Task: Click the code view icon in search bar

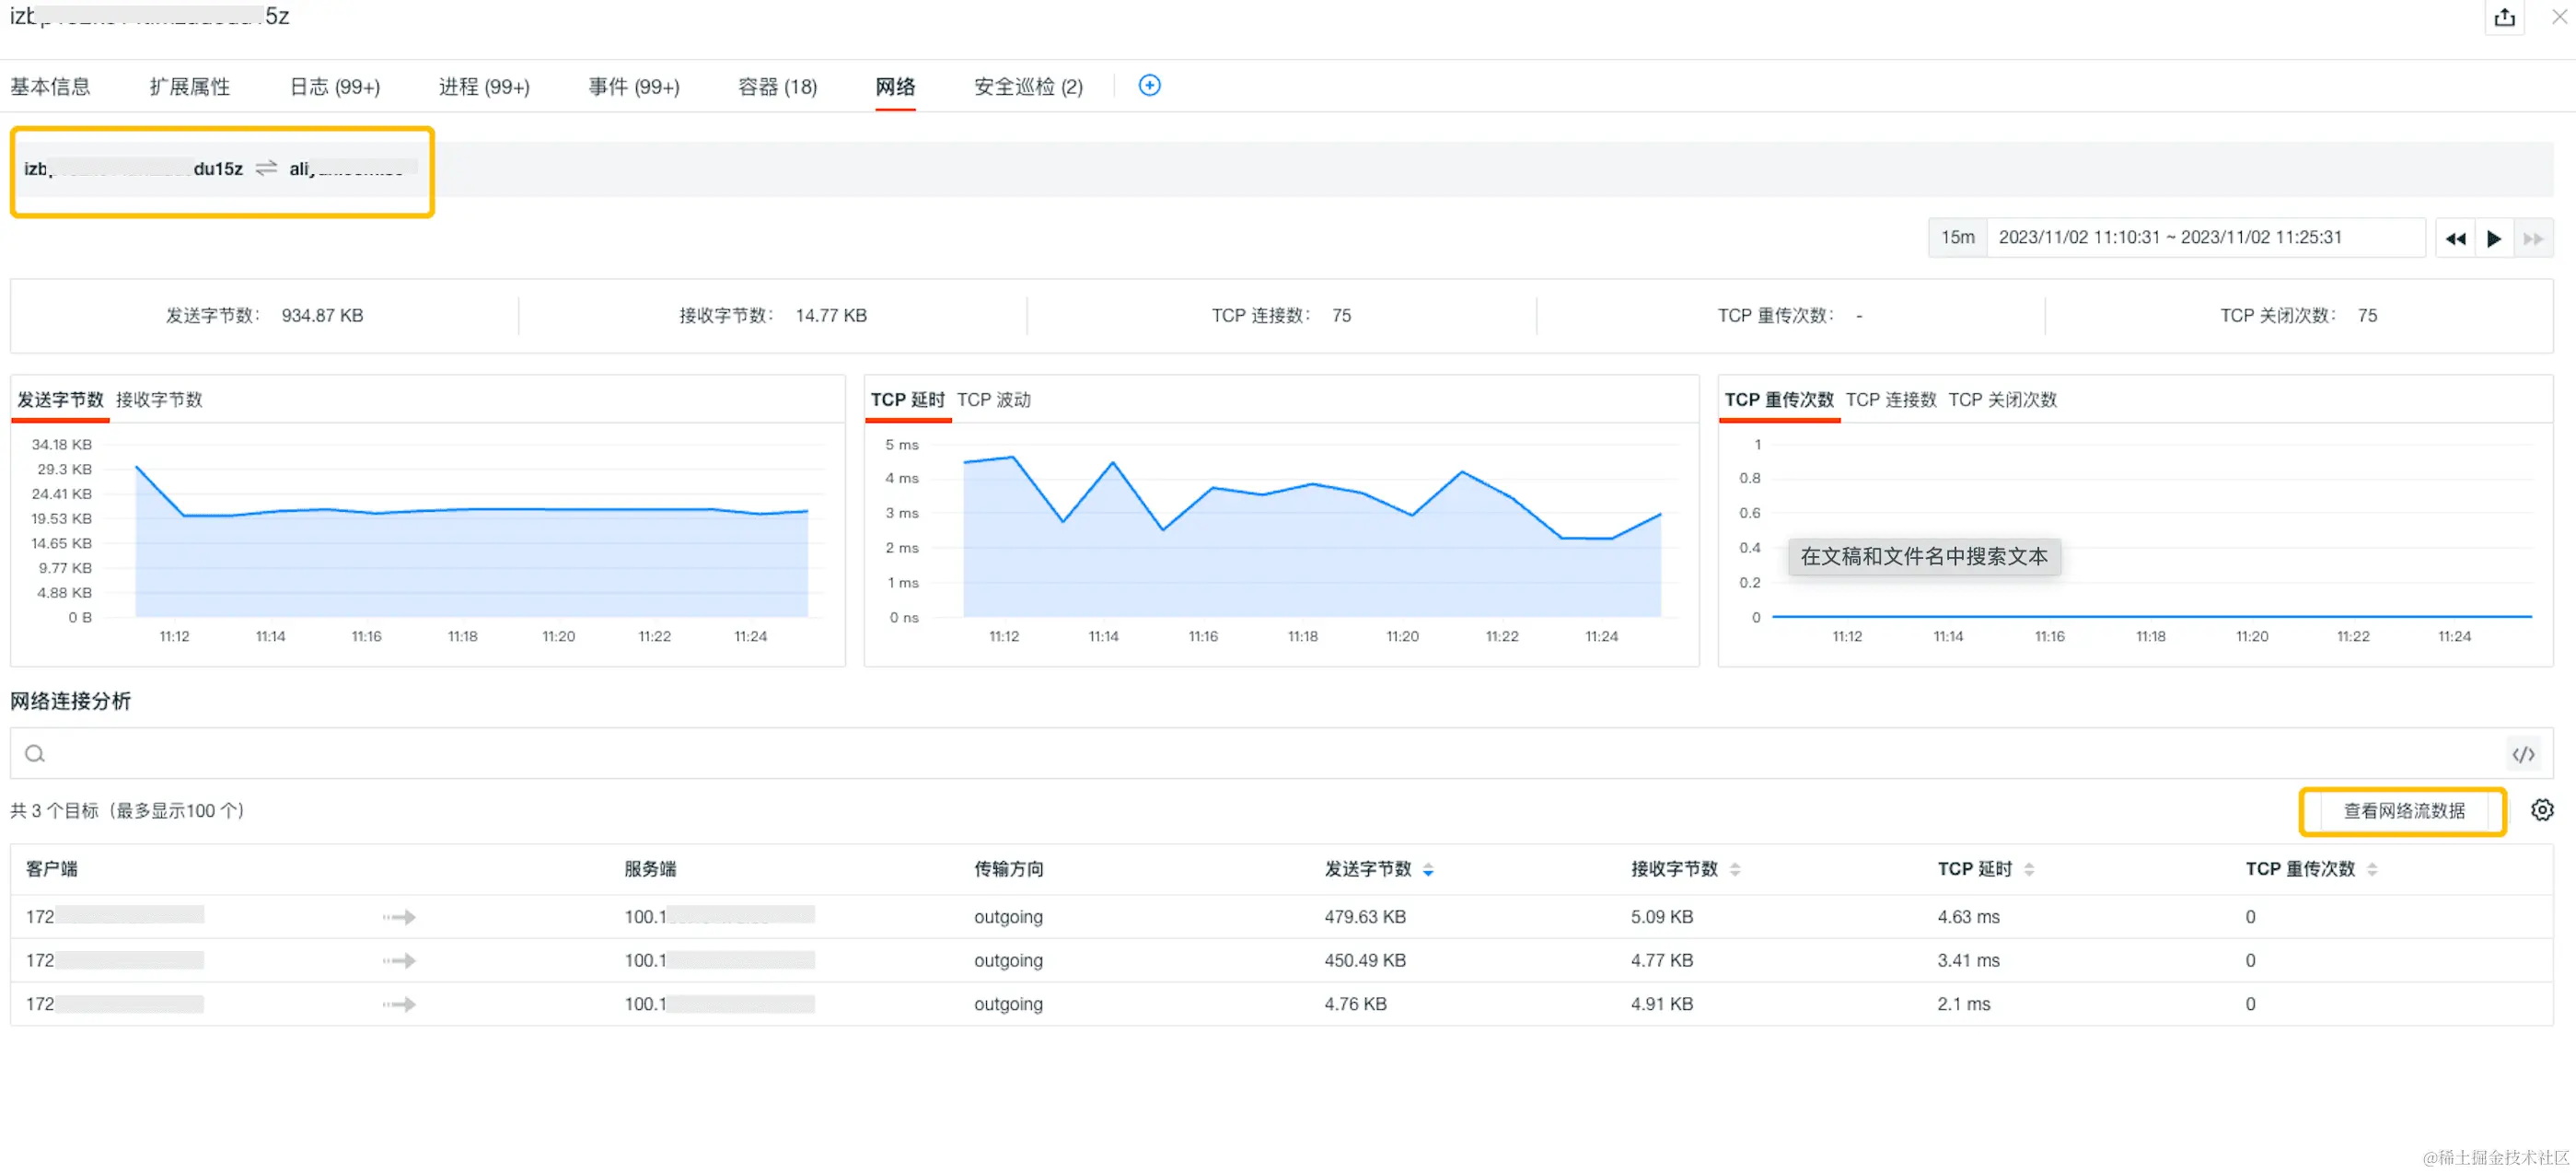Action: 2522,754
